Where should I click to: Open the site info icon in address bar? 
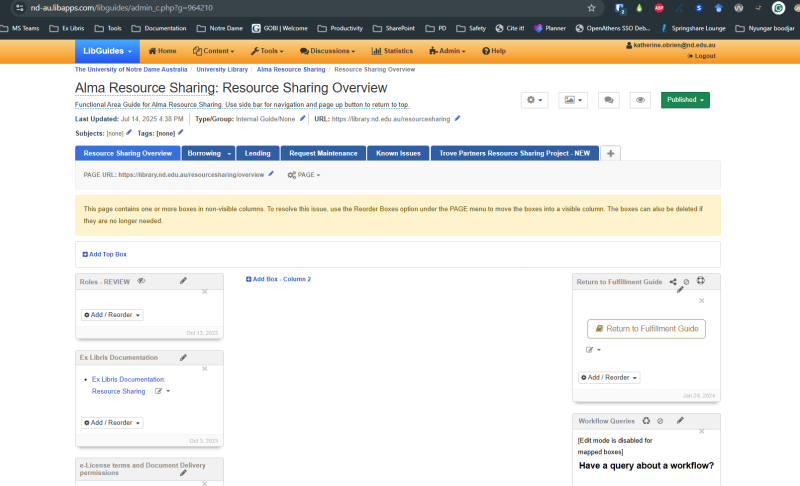(x=19, y=8)
